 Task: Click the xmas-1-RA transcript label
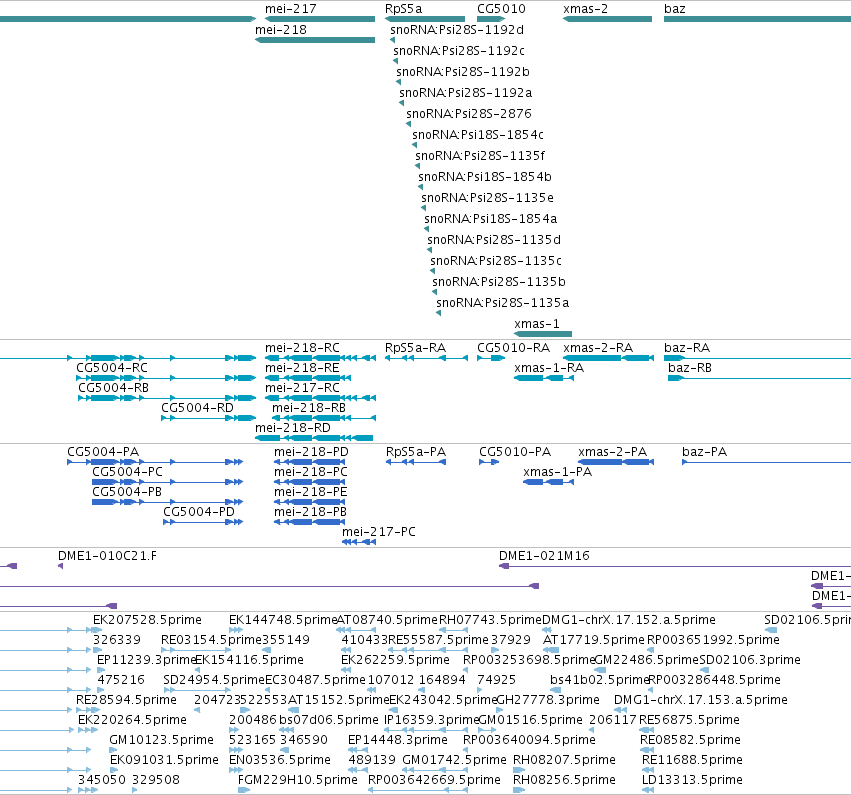point(549,368)
